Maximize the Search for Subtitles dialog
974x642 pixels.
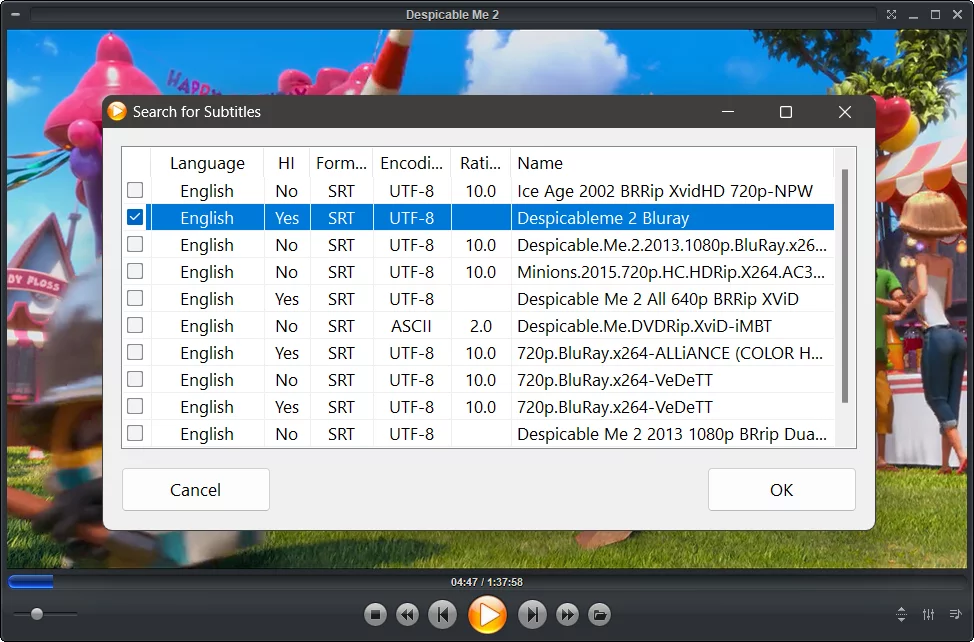click(786, 112)
